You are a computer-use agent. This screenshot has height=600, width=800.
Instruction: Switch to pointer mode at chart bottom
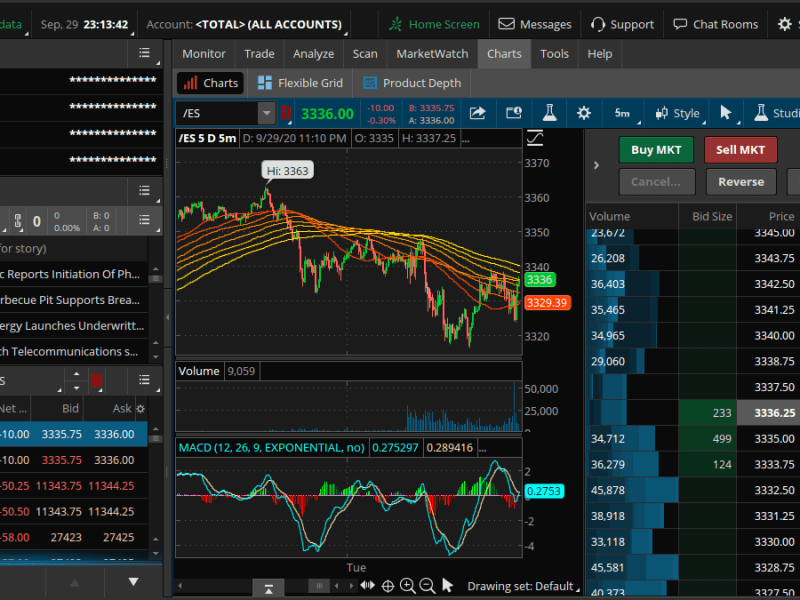[447, 585]
